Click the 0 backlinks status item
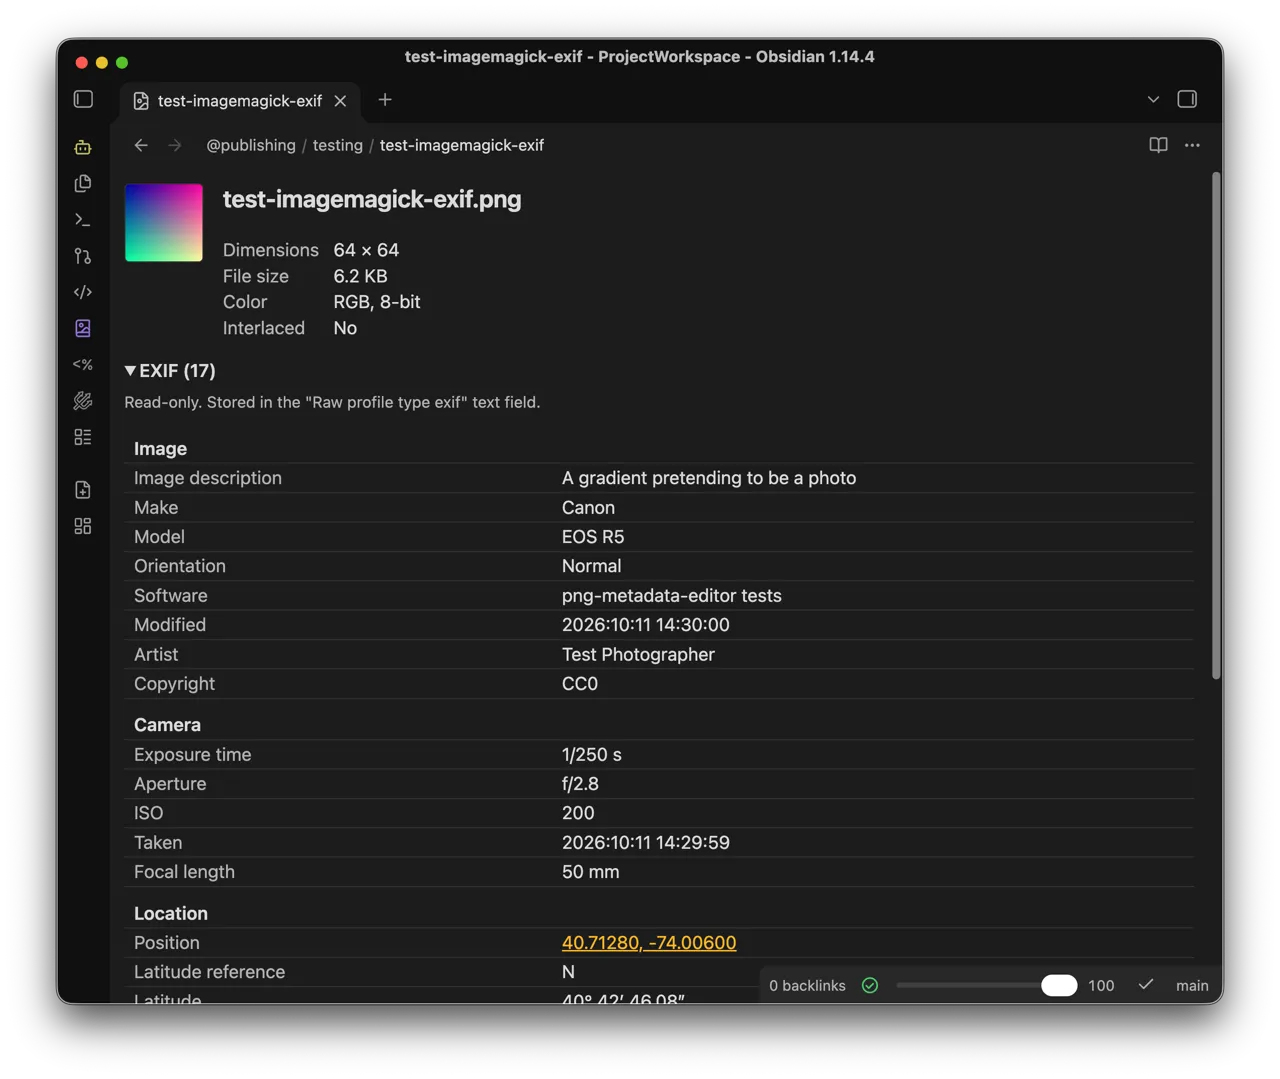Image resolution: width=1280 pixels, height=1079 pixels. (x=807, y=985)
